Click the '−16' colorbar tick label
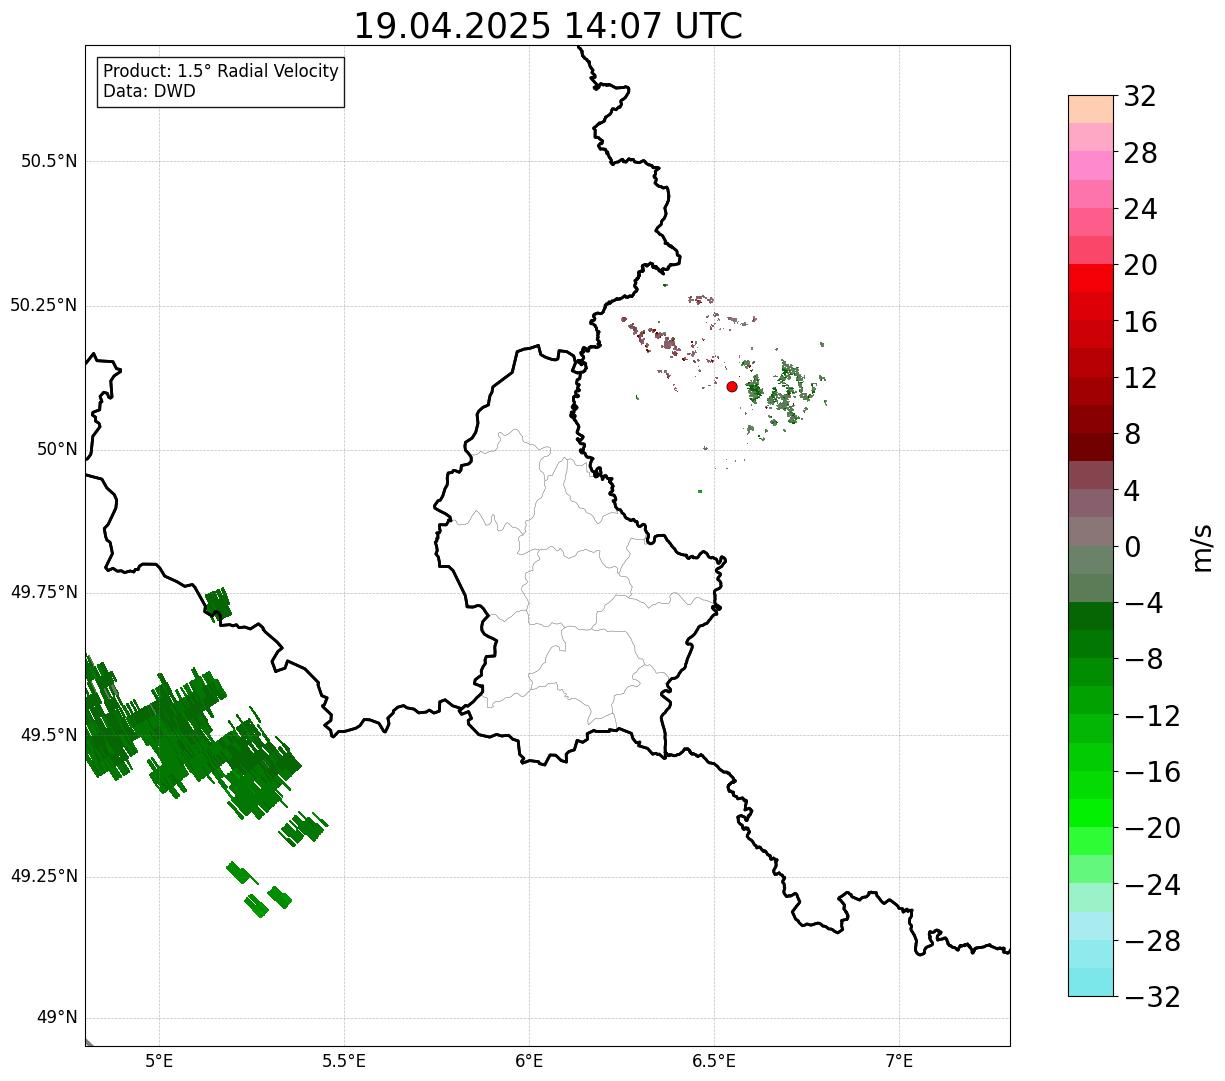1225x1081 pixels. click(1152, 772)
